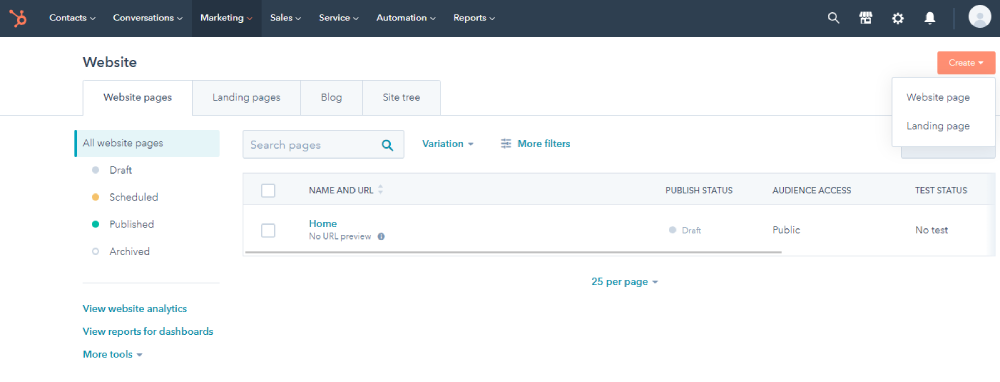
Task: Switch to the Website pages tab
Action: tap(137, 98)
